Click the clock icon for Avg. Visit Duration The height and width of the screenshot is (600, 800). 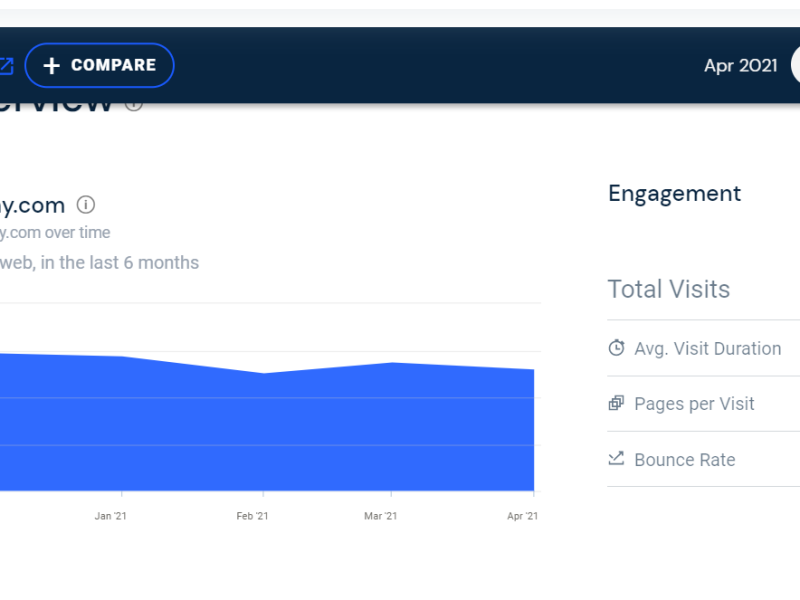[x=616, y=348]
